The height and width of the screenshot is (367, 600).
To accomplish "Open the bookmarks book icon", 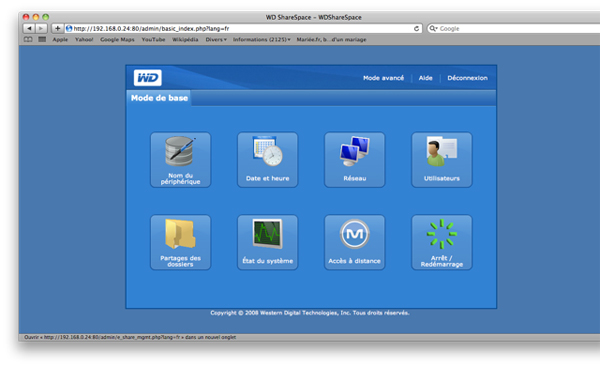I will tap(28, 39).
